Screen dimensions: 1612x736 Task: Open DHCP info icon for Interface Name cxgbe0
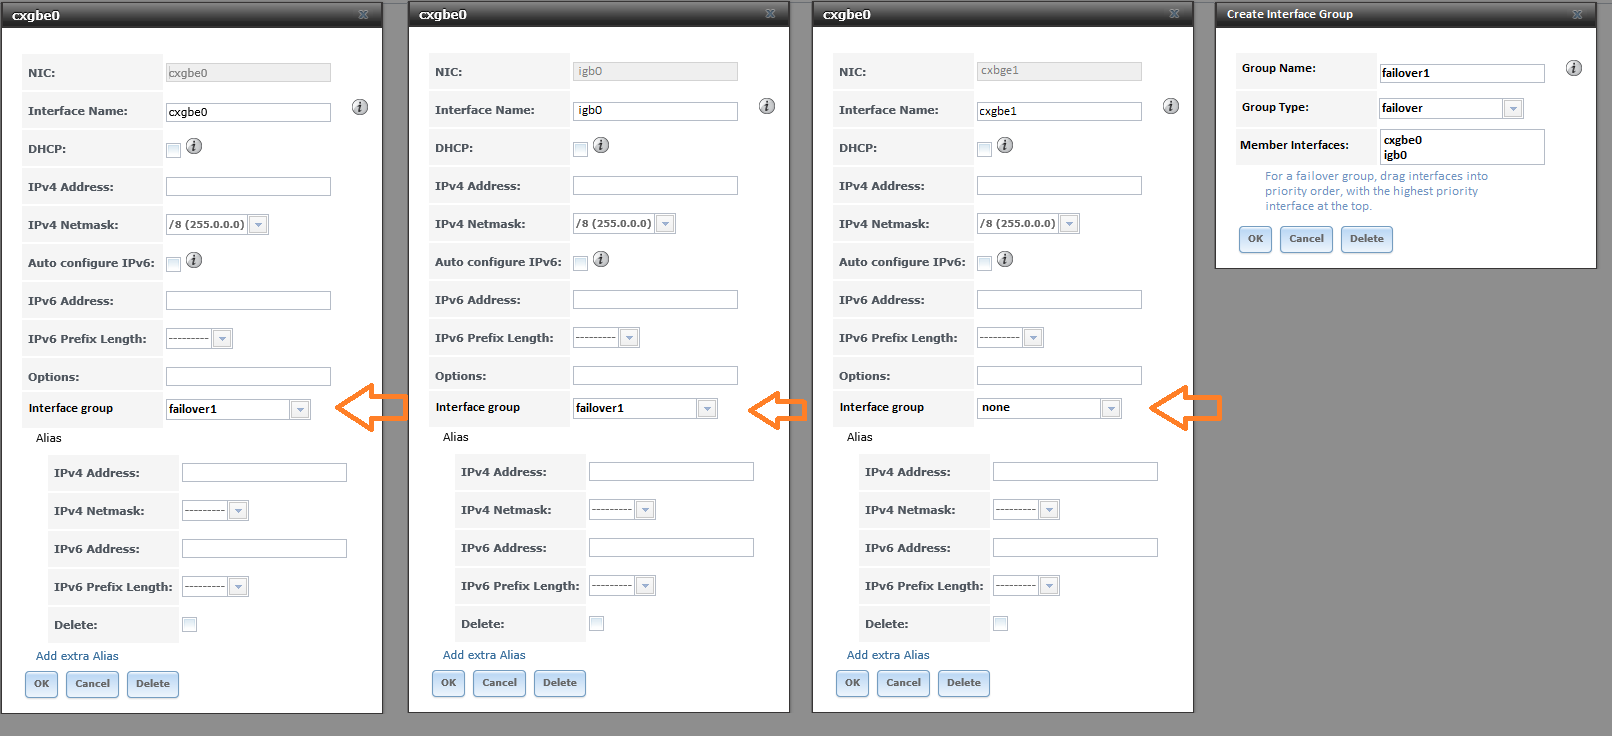point(194,146)
